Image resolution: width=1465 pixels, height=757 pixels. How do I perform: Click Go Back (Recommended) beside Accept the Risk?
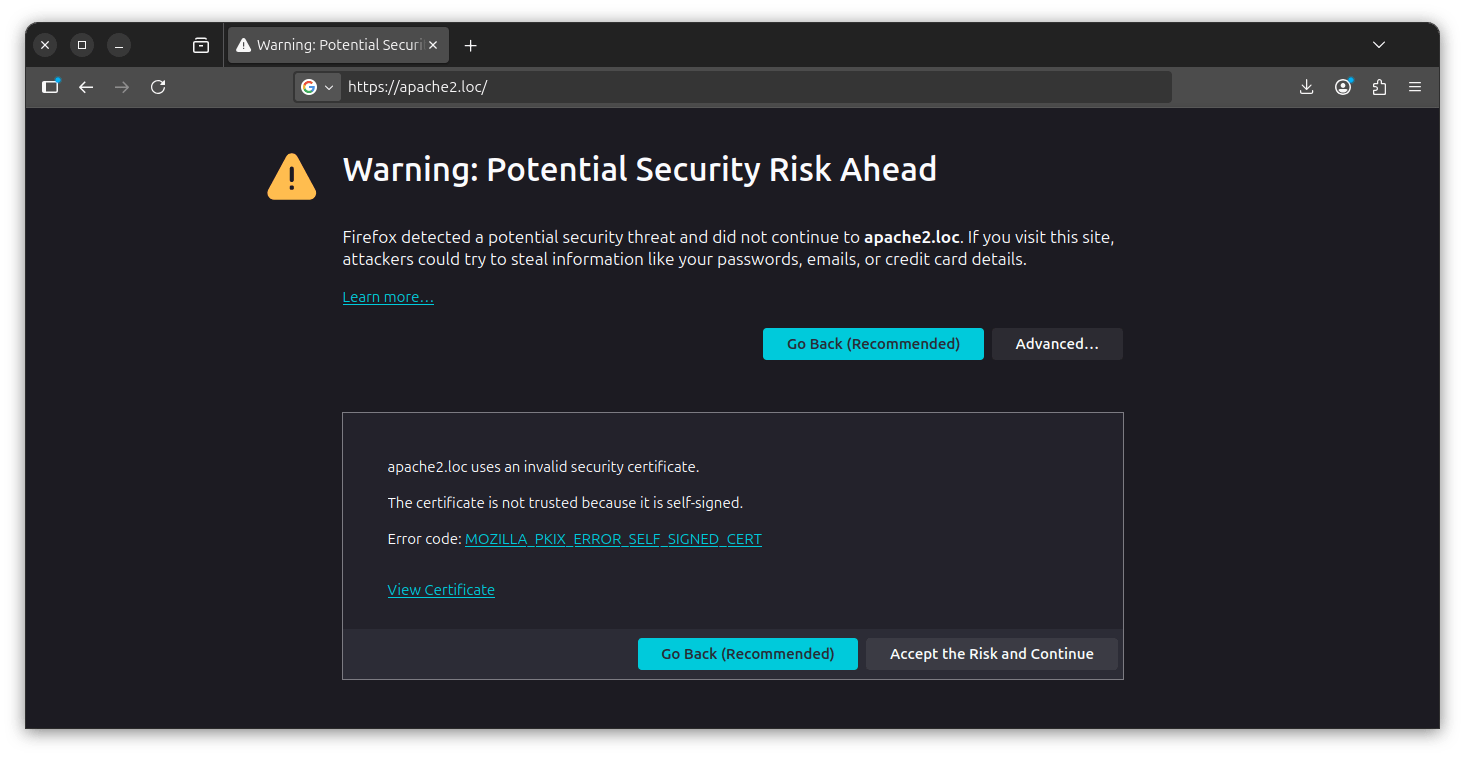[748, 654]
